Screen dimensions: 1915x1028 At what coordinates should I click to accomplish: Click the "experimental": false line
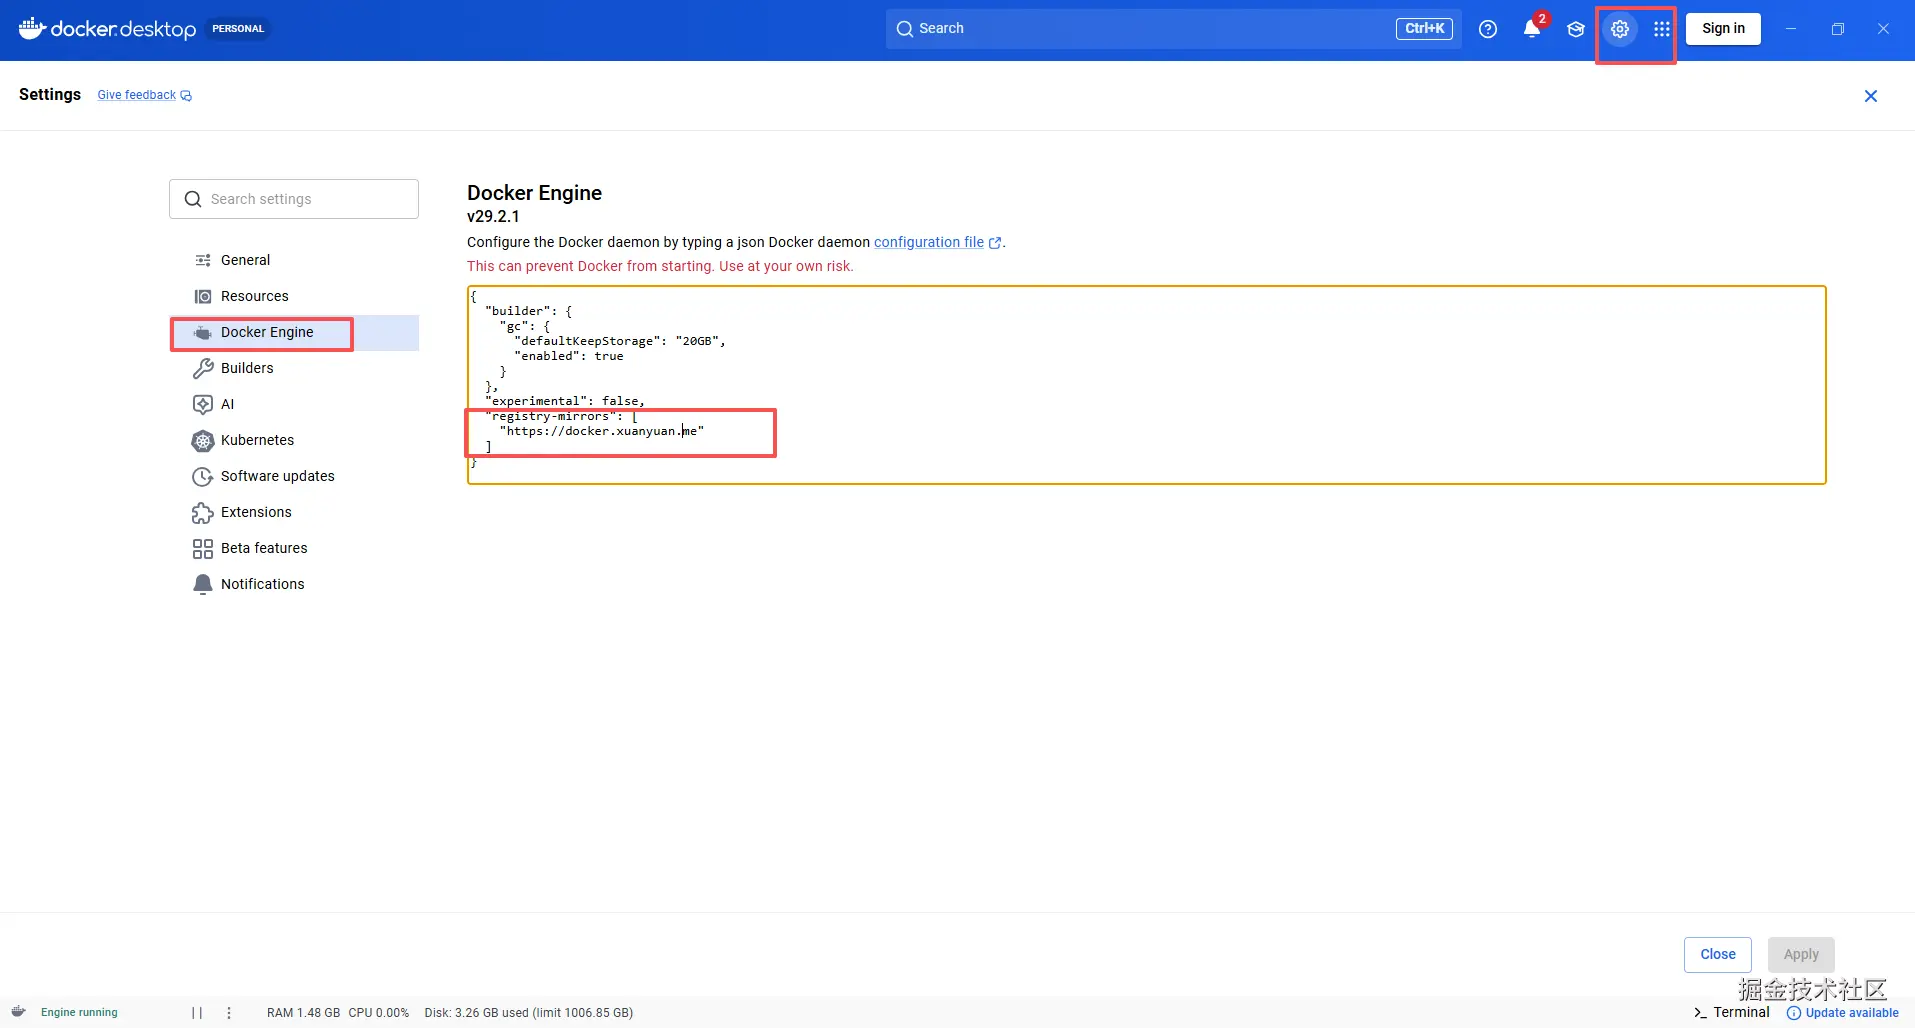click(x=565, y=401)
